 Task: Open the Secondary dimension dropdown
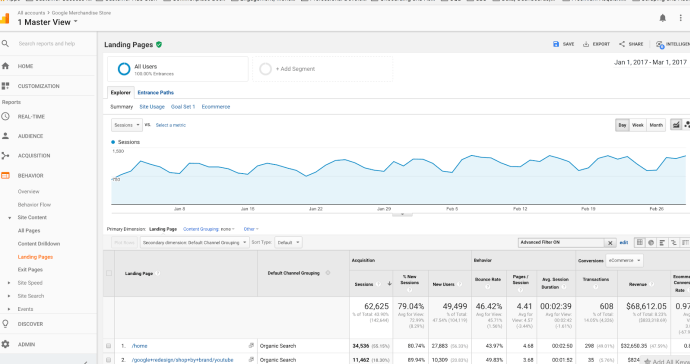(194, 243)
